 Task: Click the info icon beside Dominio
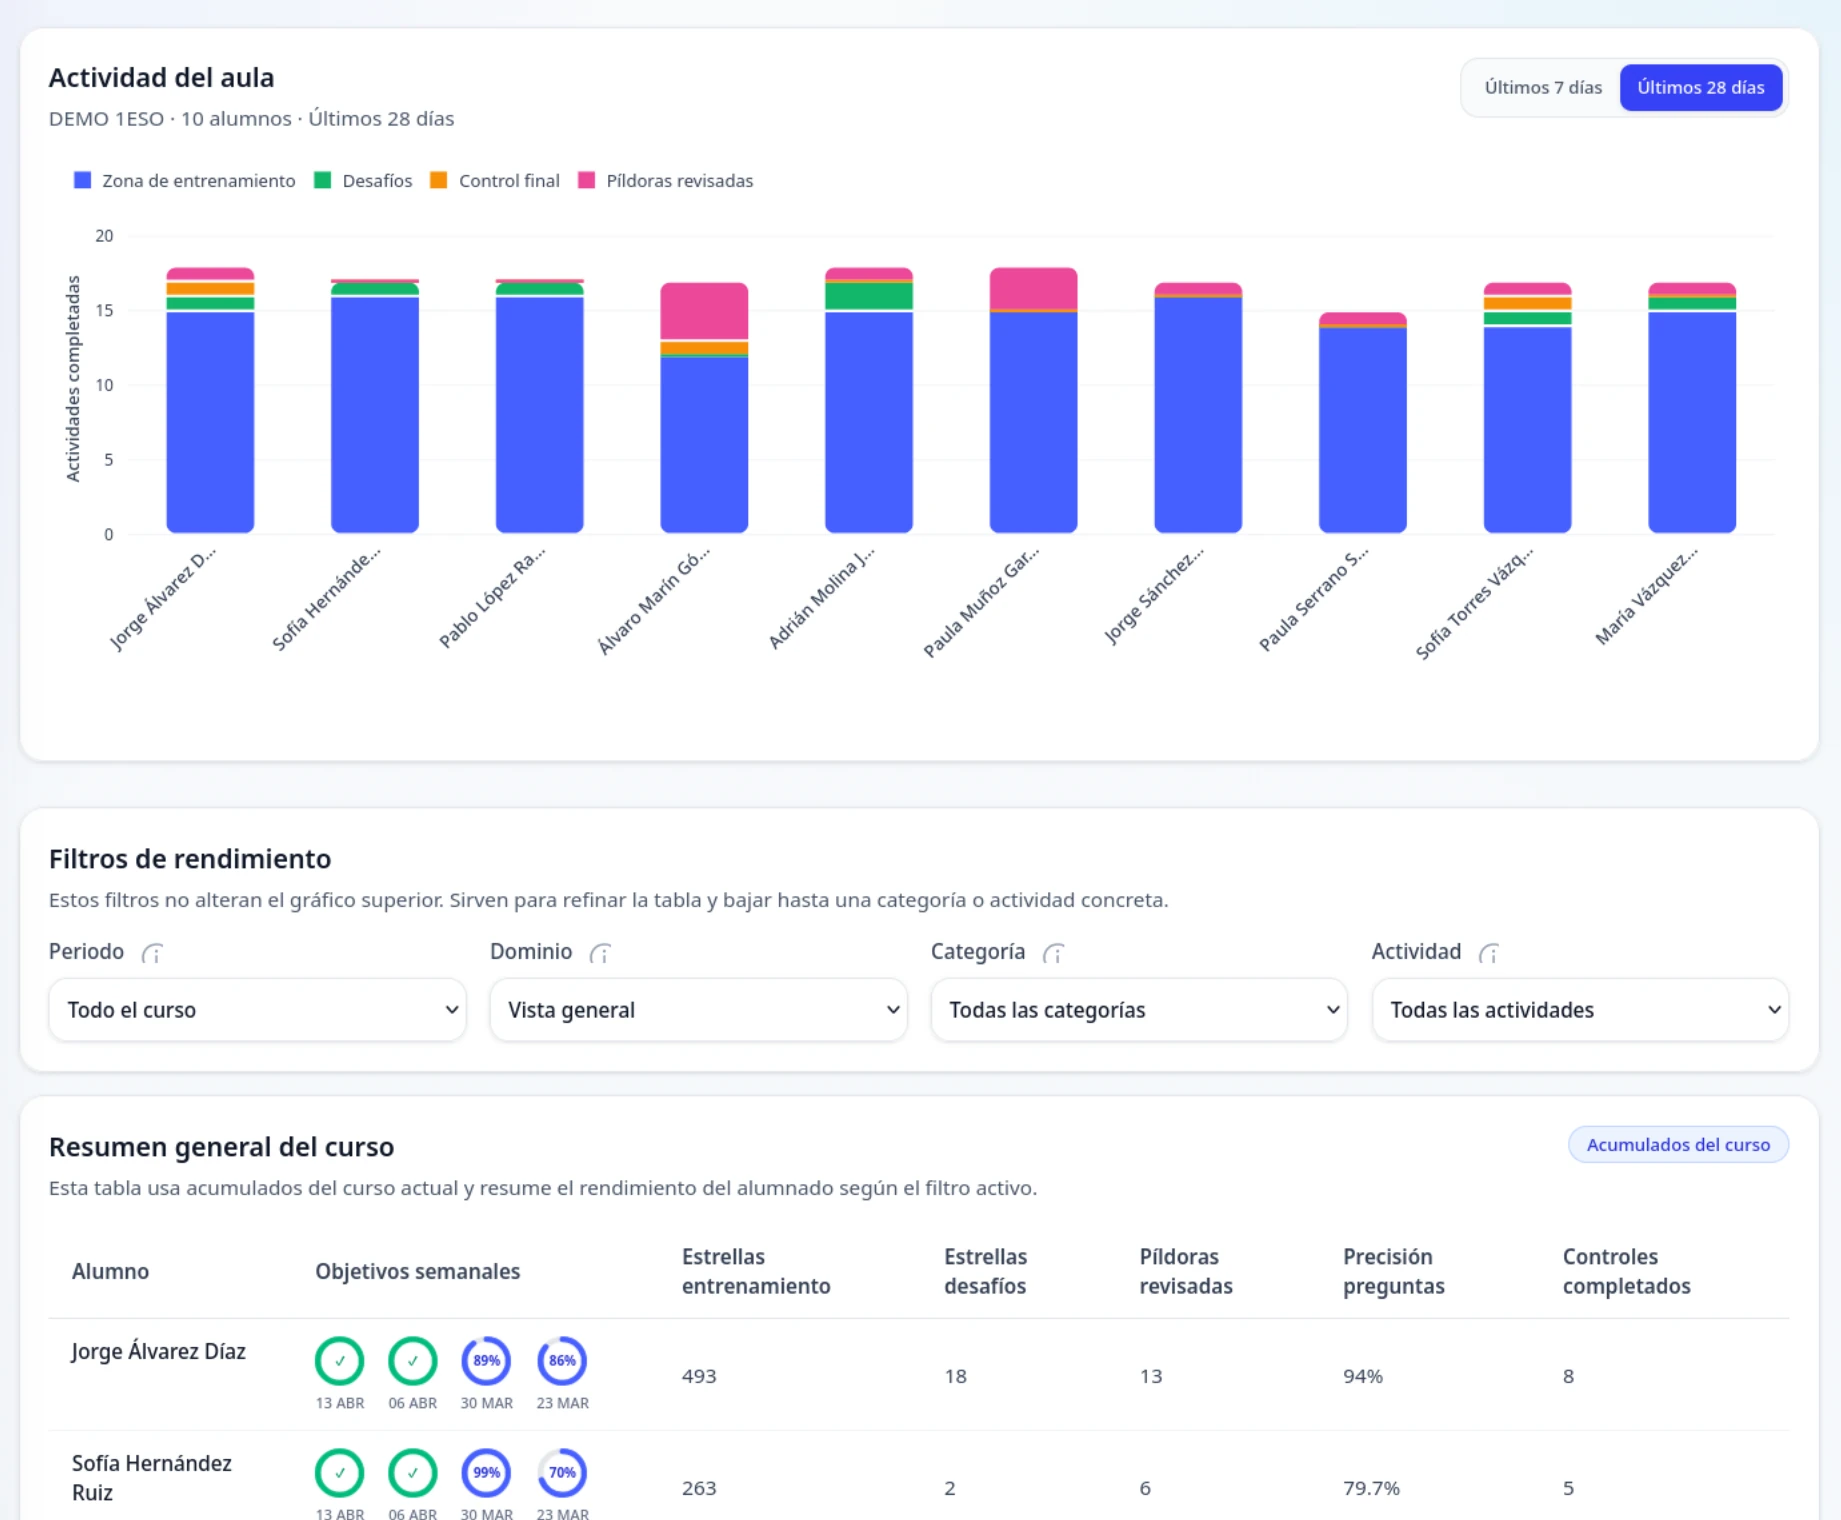click(600, 953)
